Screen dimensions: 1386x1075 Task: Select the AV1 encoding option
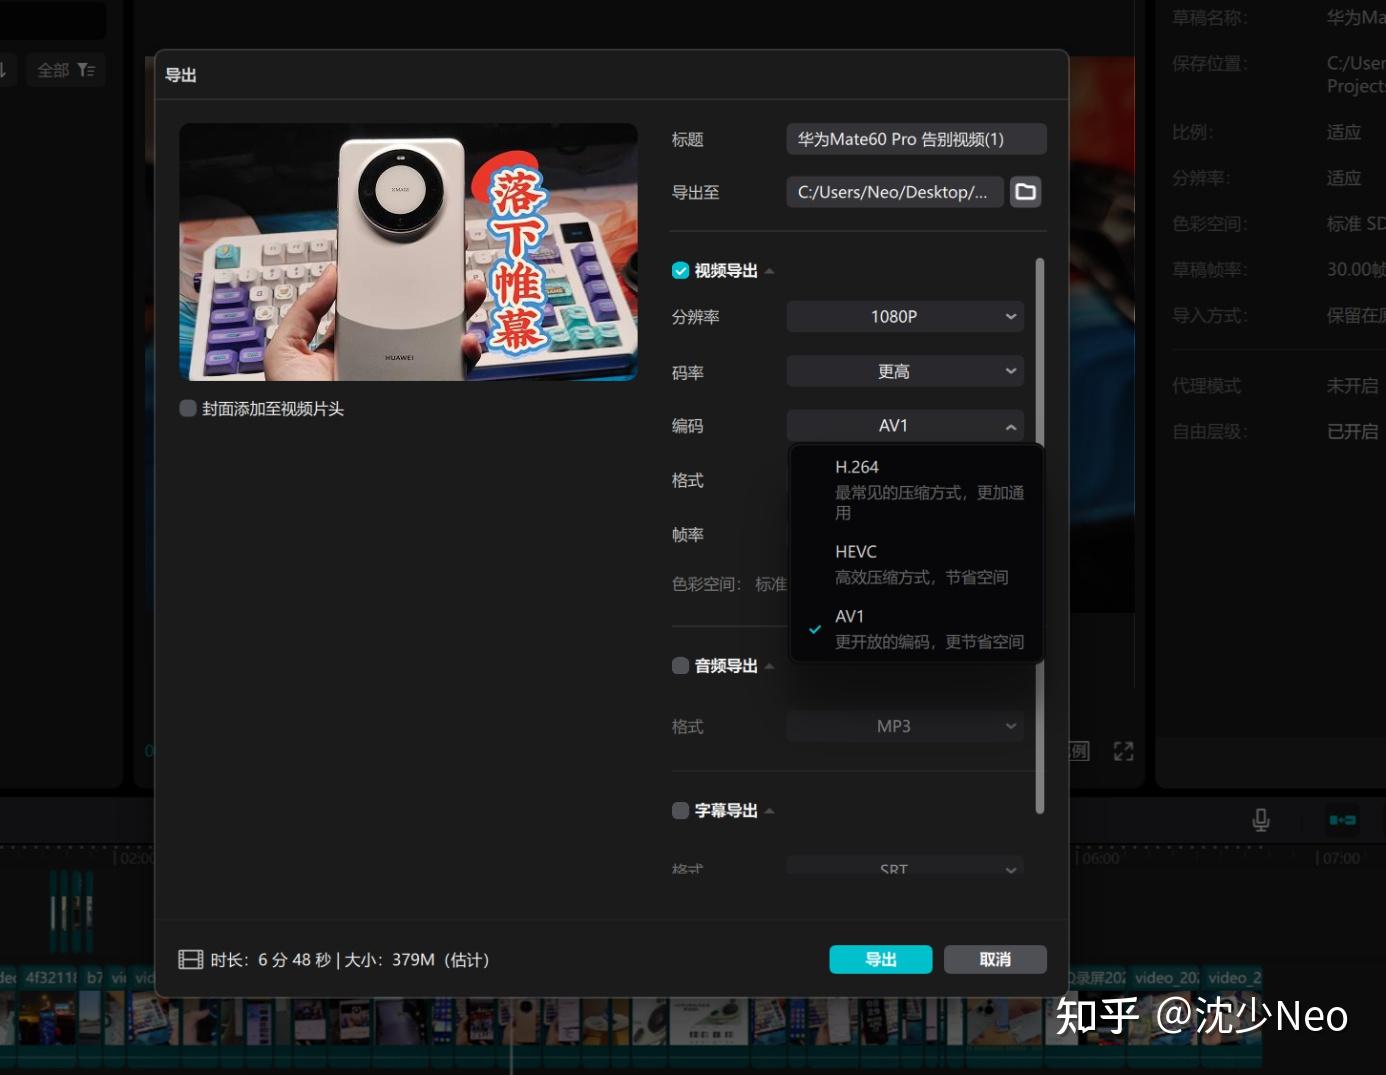pyautogui.click(x=917, y=629)
